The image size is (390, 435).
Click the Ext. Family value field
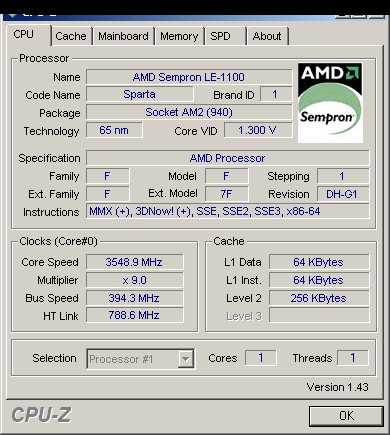click(x=107, y=194)
